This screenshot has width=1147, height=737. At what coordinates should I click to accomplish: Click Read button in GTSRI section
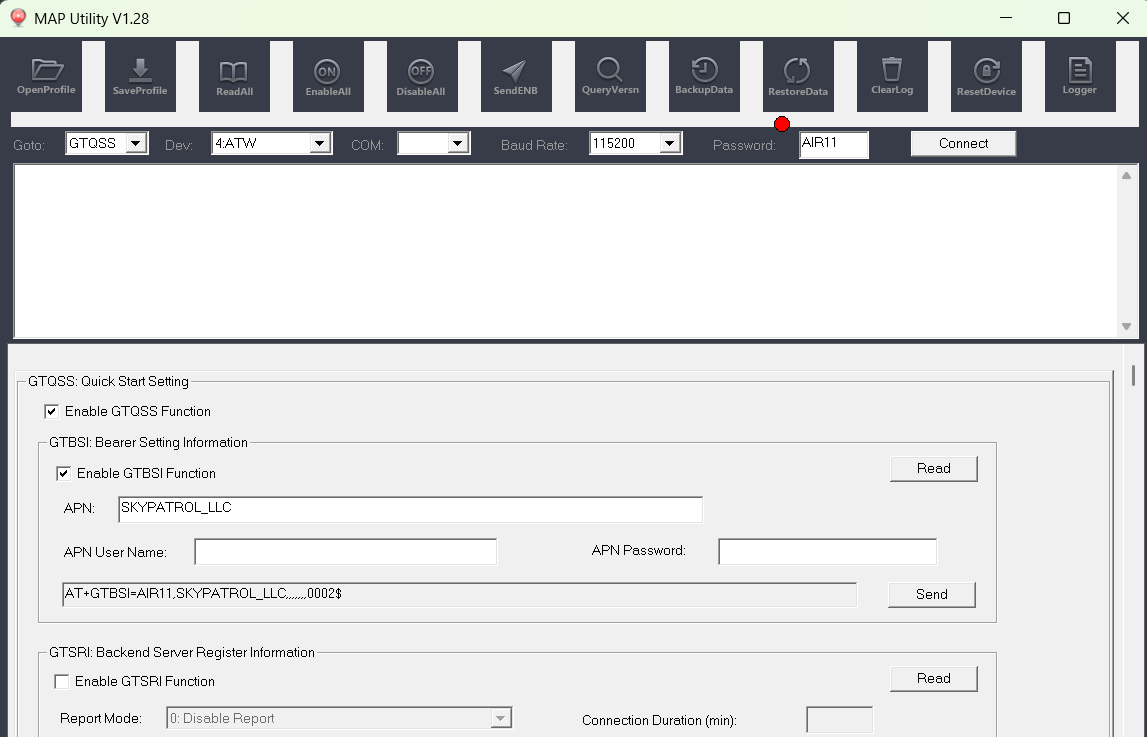tap(933, 679)
